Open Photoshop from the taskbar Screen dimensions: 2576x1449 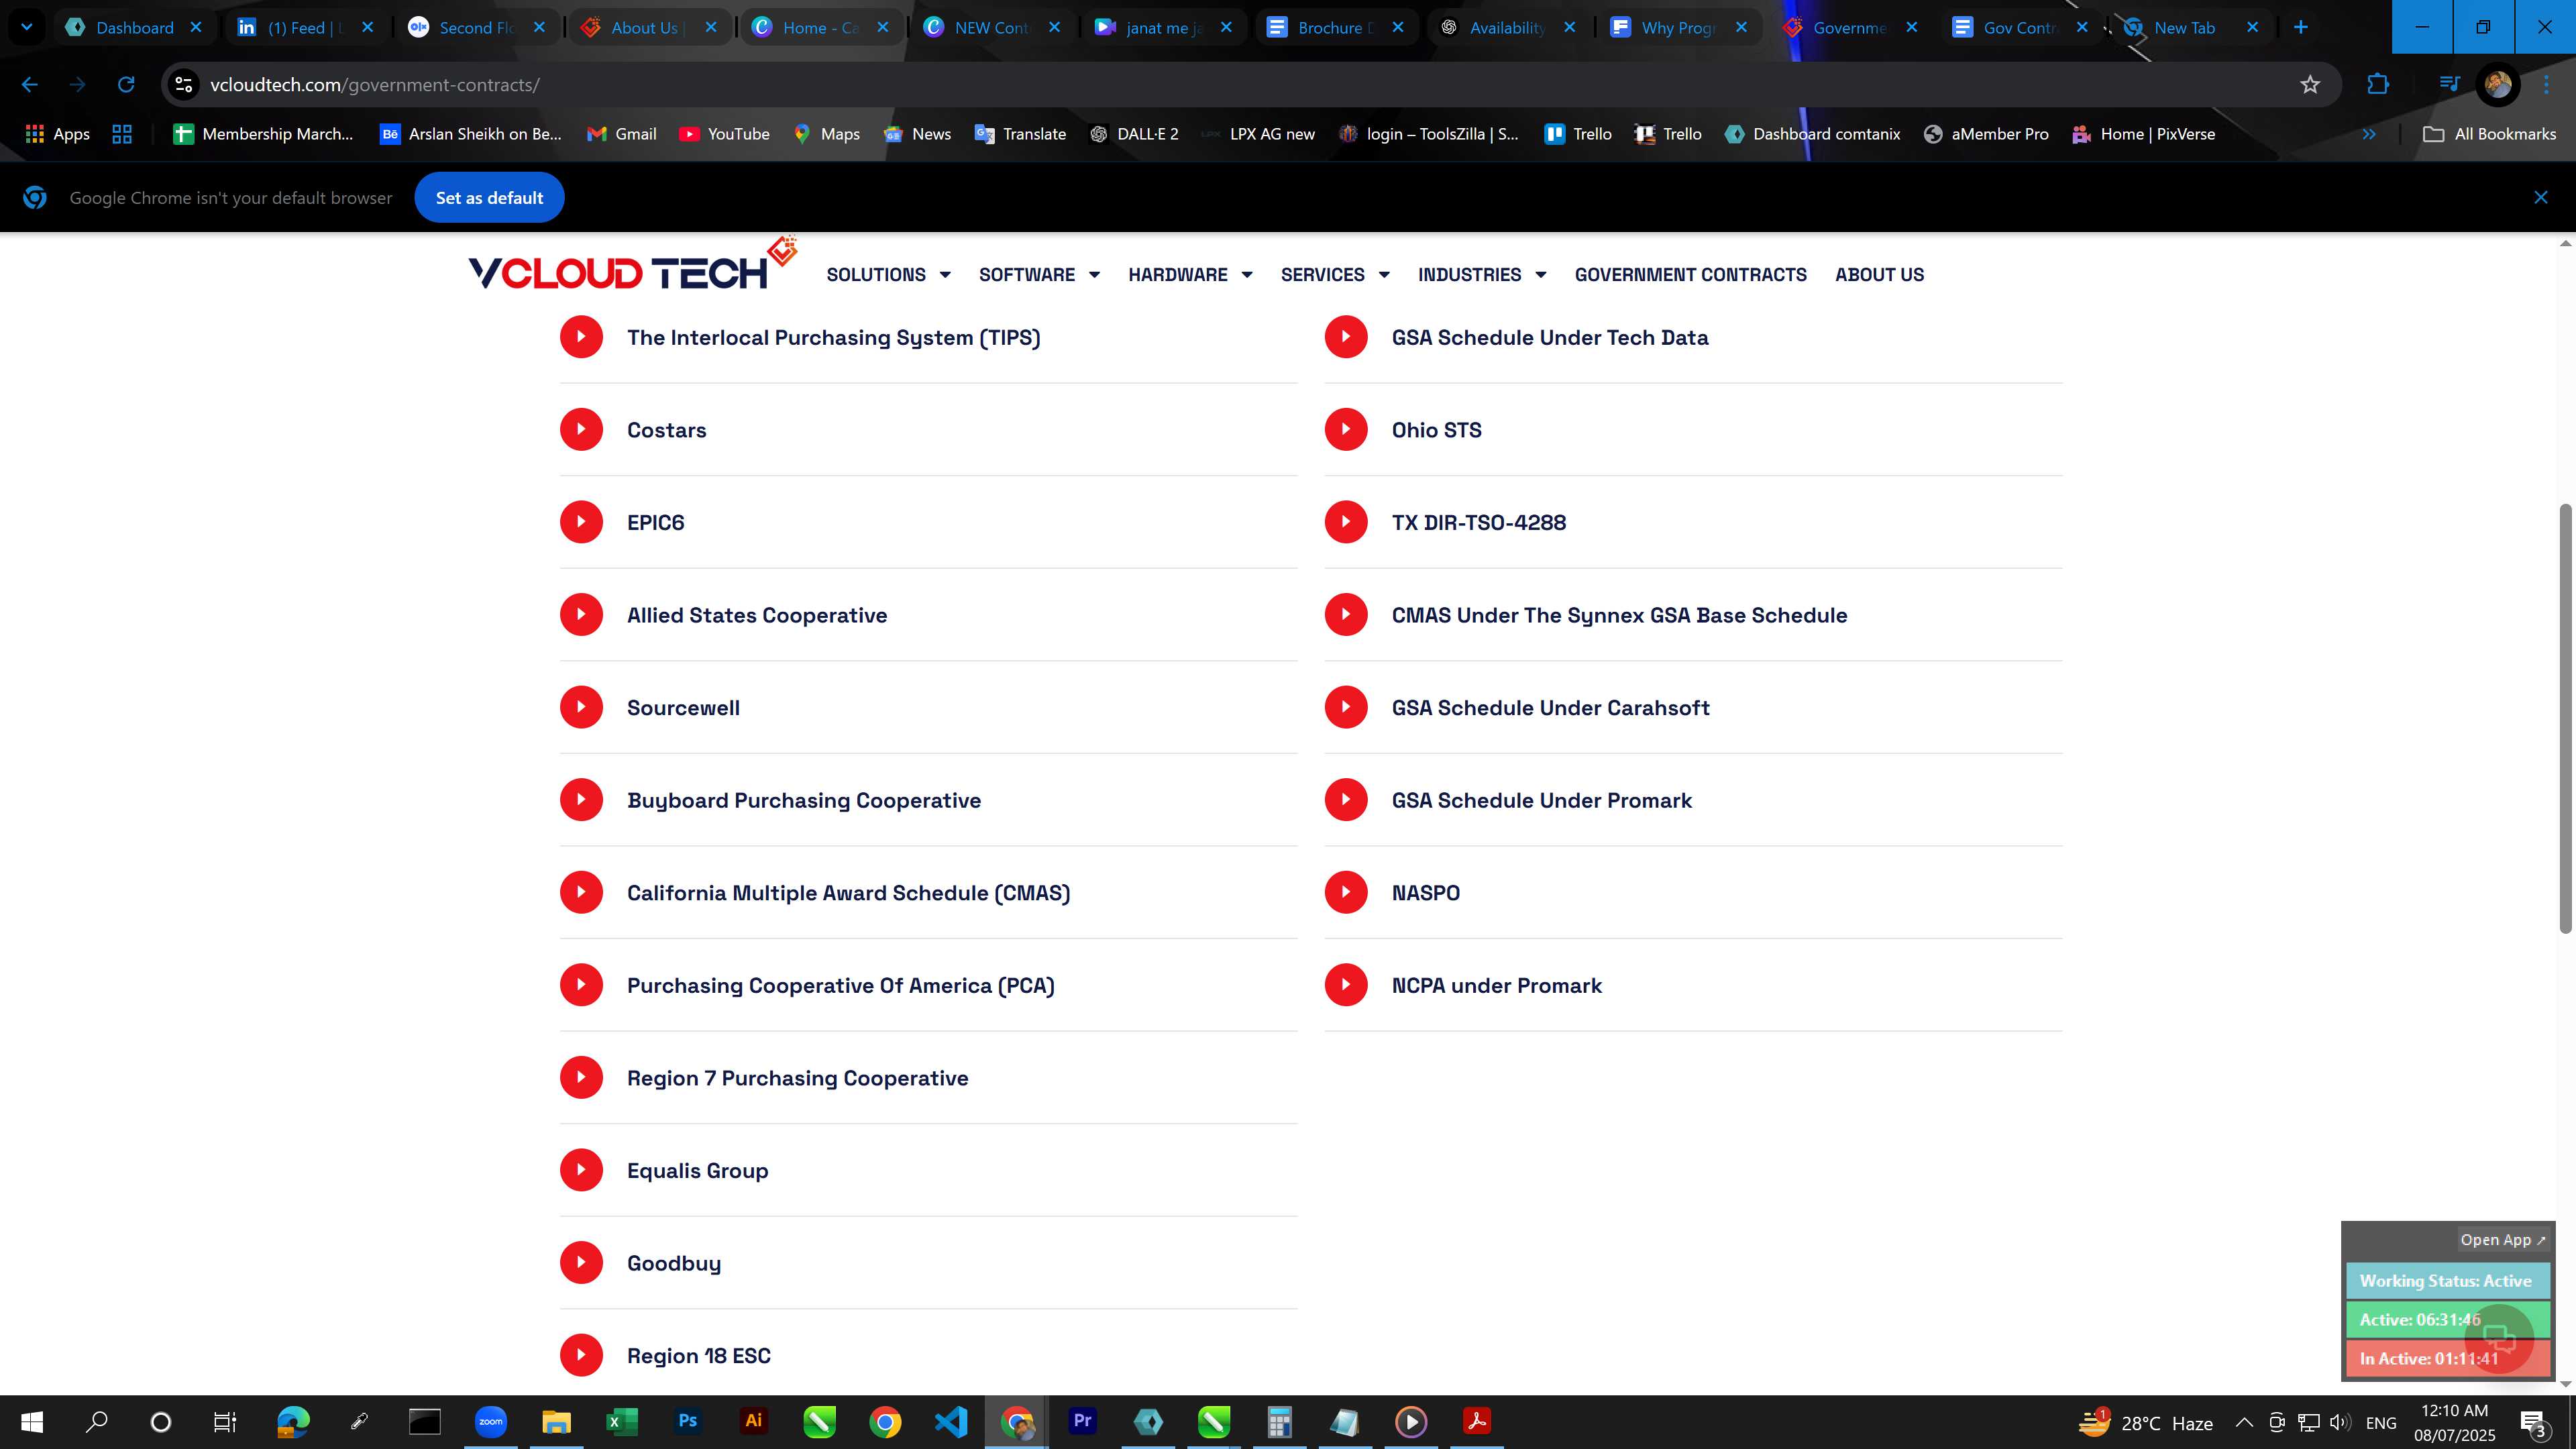click(x=688, y=1422)
